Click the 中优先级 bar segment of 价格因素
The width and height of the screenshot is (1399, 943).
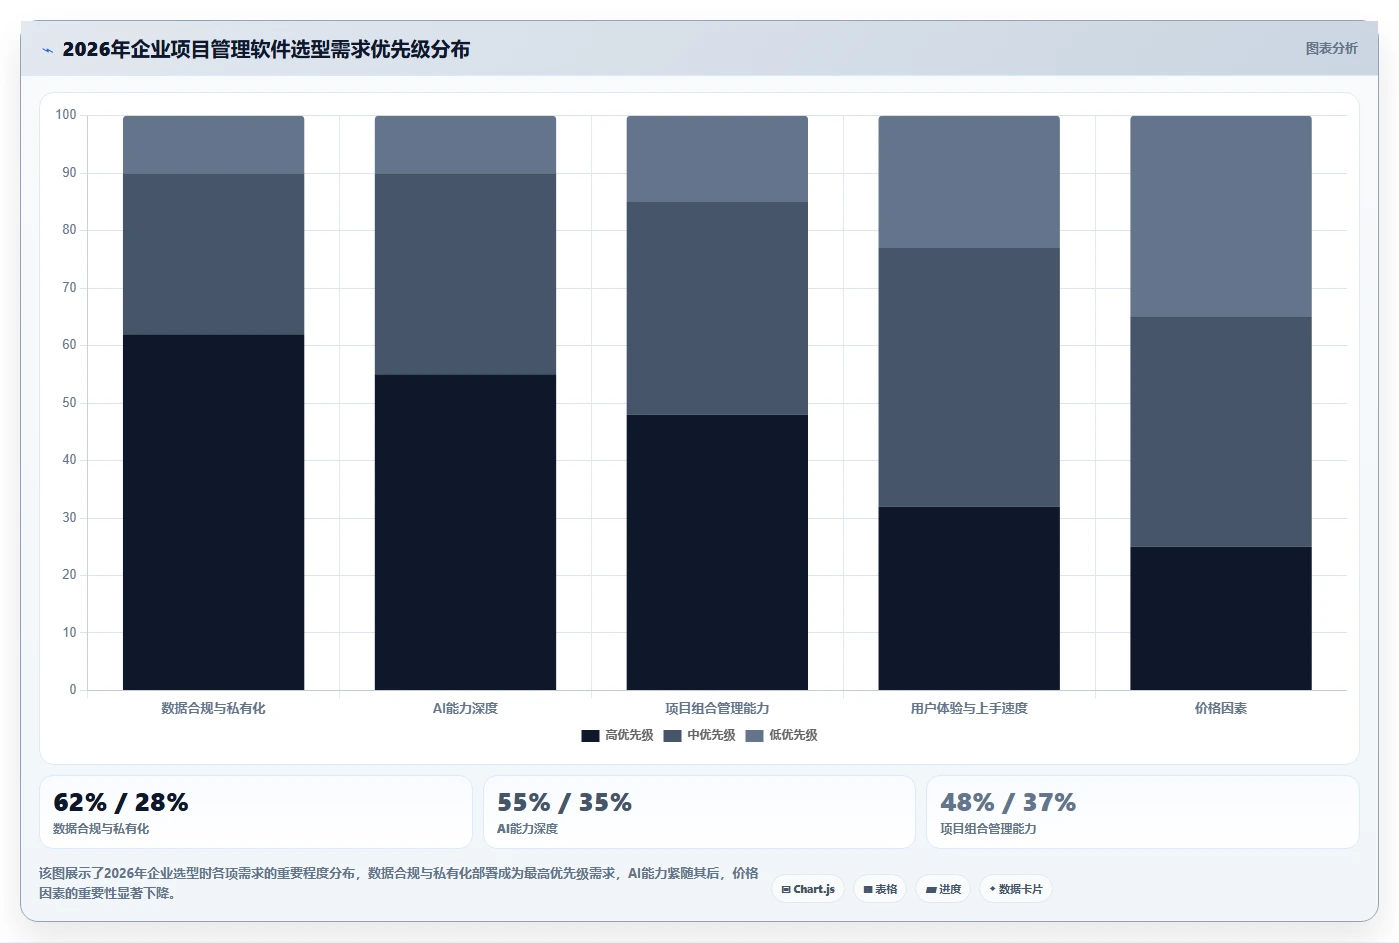[x=1221, y=432]
